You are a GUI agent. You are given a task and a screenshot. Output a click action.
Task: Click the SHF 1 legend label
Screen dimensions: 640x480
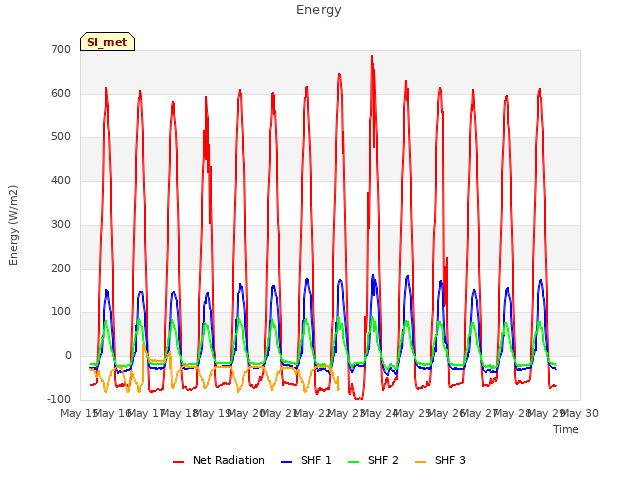[316, 460]
